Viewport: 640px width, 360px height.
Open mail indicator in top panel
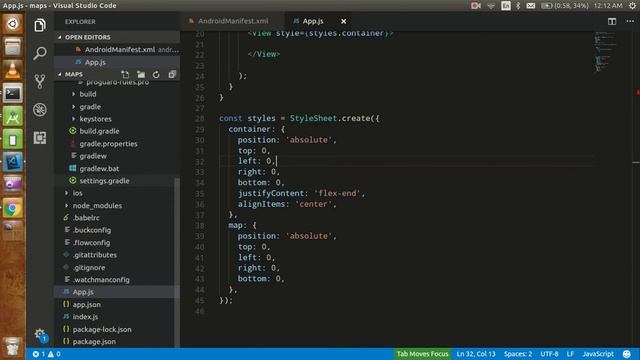[531, 5]
